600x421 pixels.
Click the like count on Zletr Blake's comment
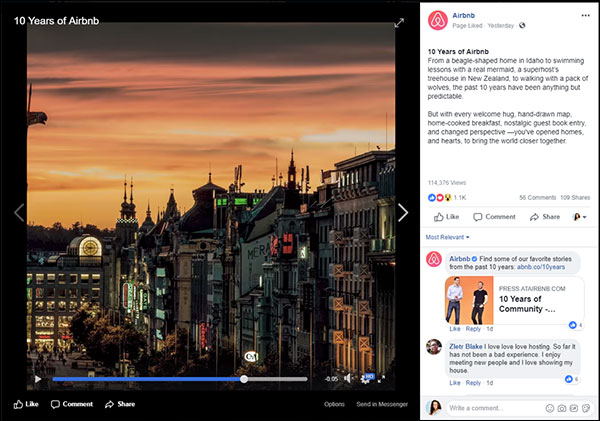[572, 379]
